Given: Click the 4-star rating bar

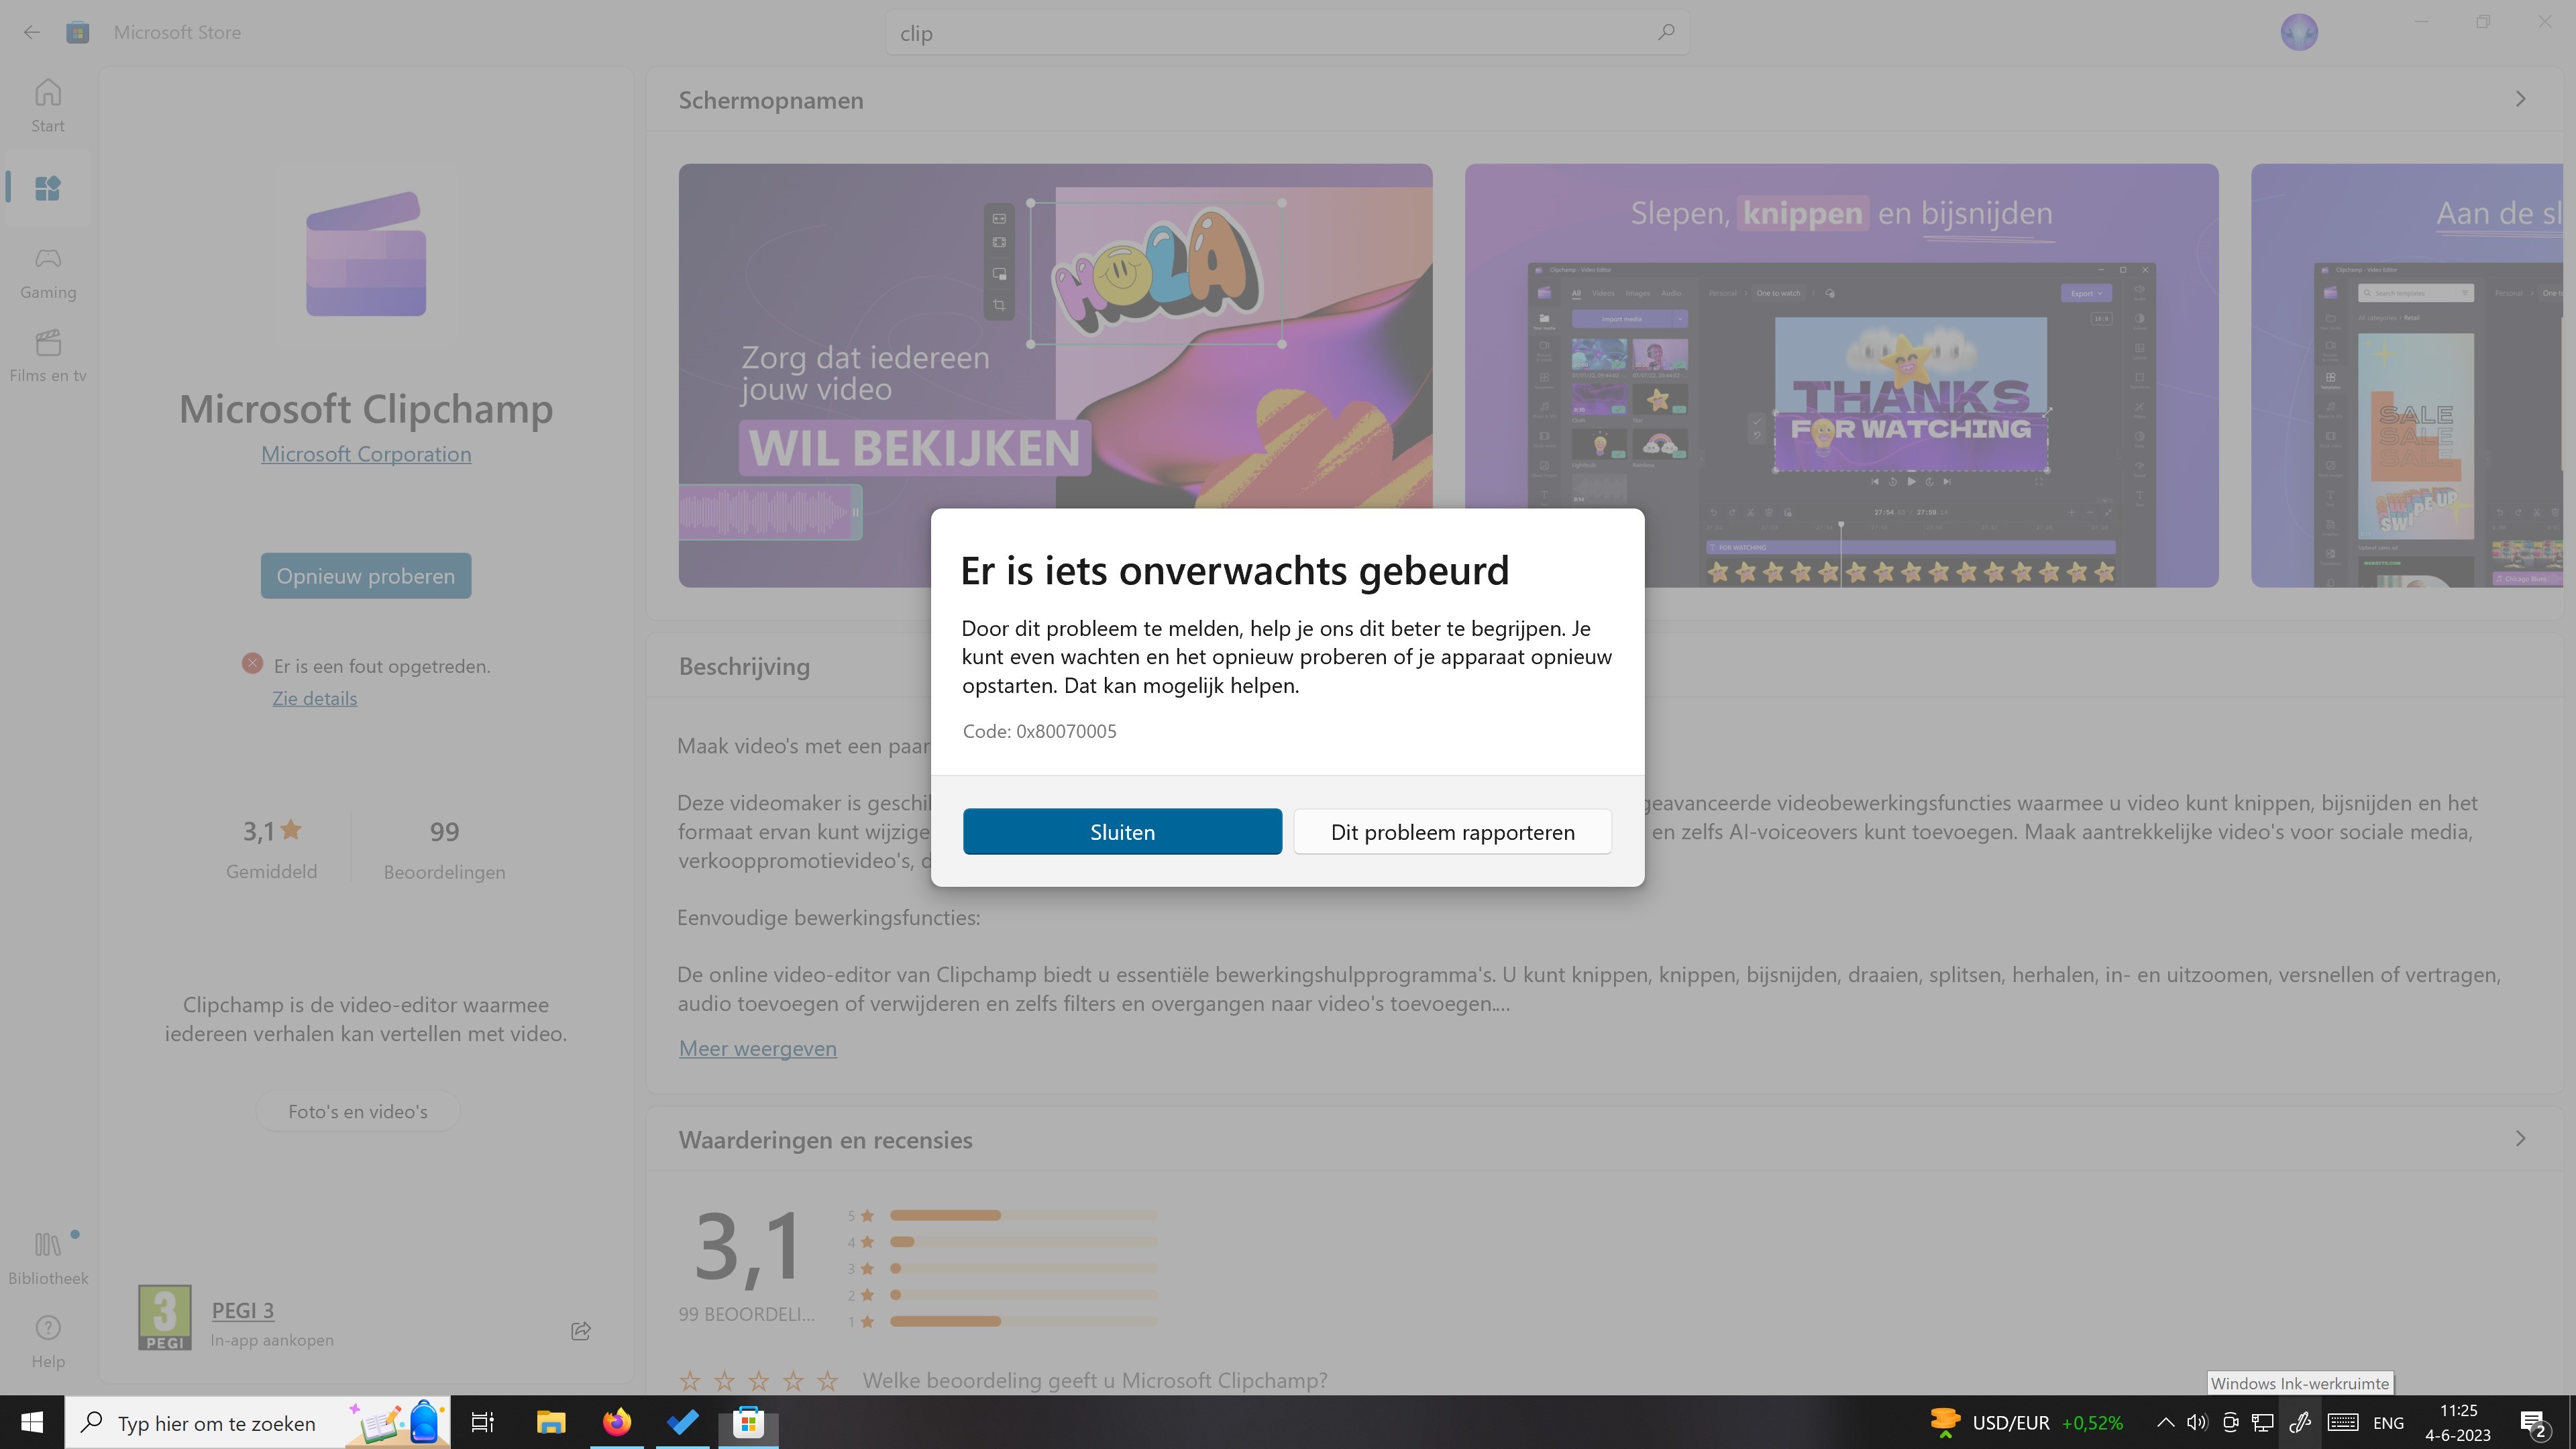Looking at the screenshot, I should point(1023,1241).
